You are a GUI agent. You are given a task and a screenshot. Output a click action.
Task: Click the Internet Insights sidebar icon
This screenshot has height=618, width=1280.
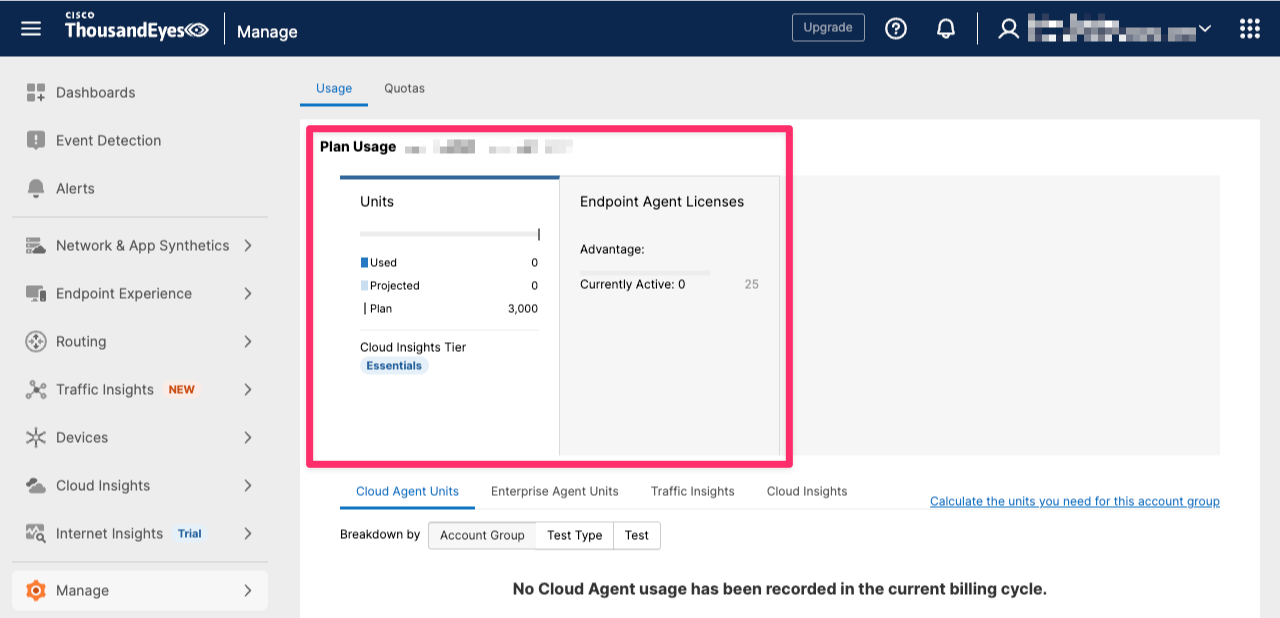pos(36,534)
